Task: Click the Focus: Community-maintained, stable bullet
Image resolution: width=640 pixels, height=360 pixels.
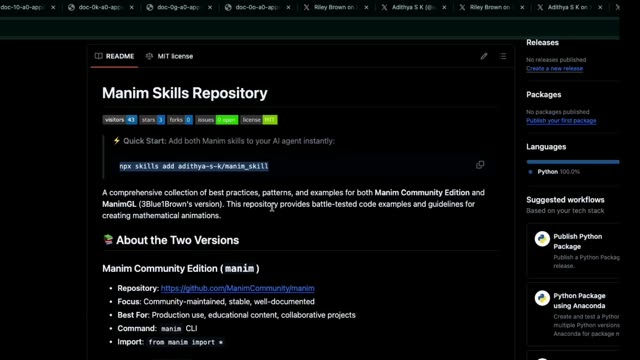Action: [x=216, y=302]
